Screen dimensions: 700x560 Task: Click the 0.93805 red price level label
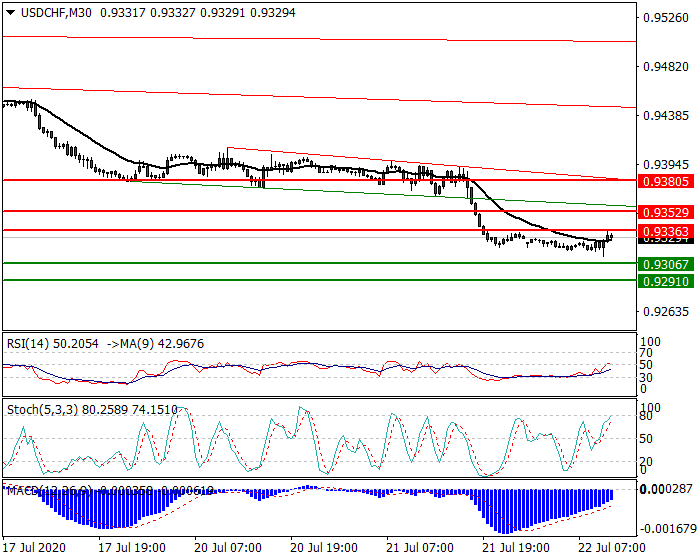point(666,181)
